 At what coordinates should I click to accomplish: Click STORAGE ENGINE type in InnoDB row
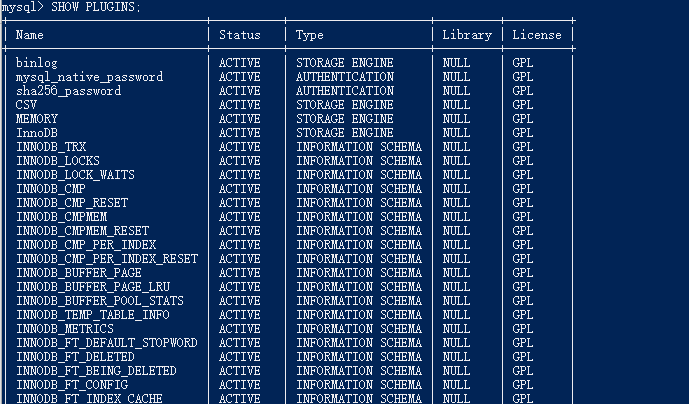click(x=344, y=133)
